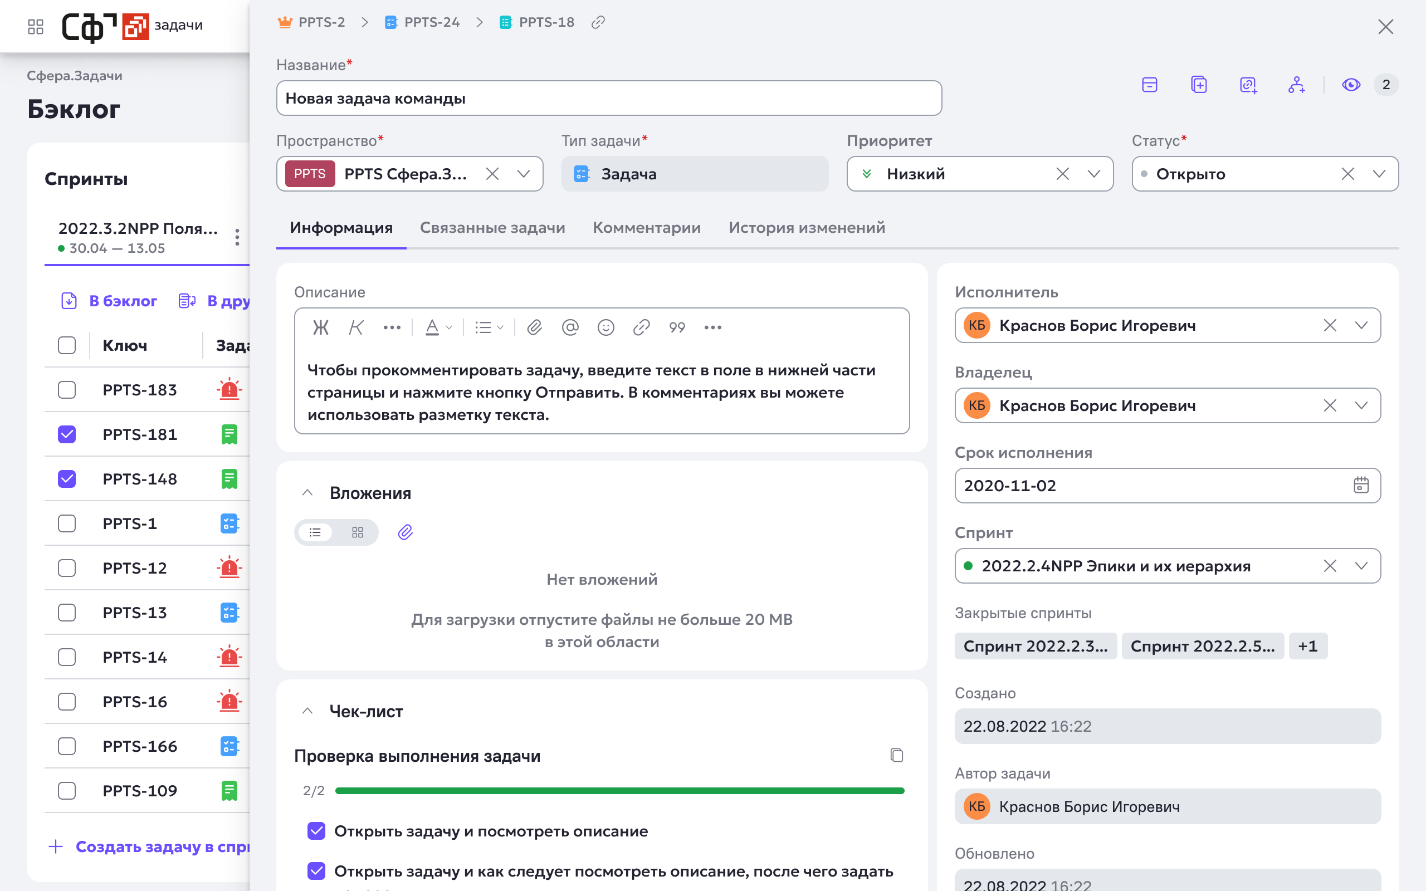Collapse the Чек-лист section
This screenshot has width=1426, height=891.
click(x=308, y=711)
